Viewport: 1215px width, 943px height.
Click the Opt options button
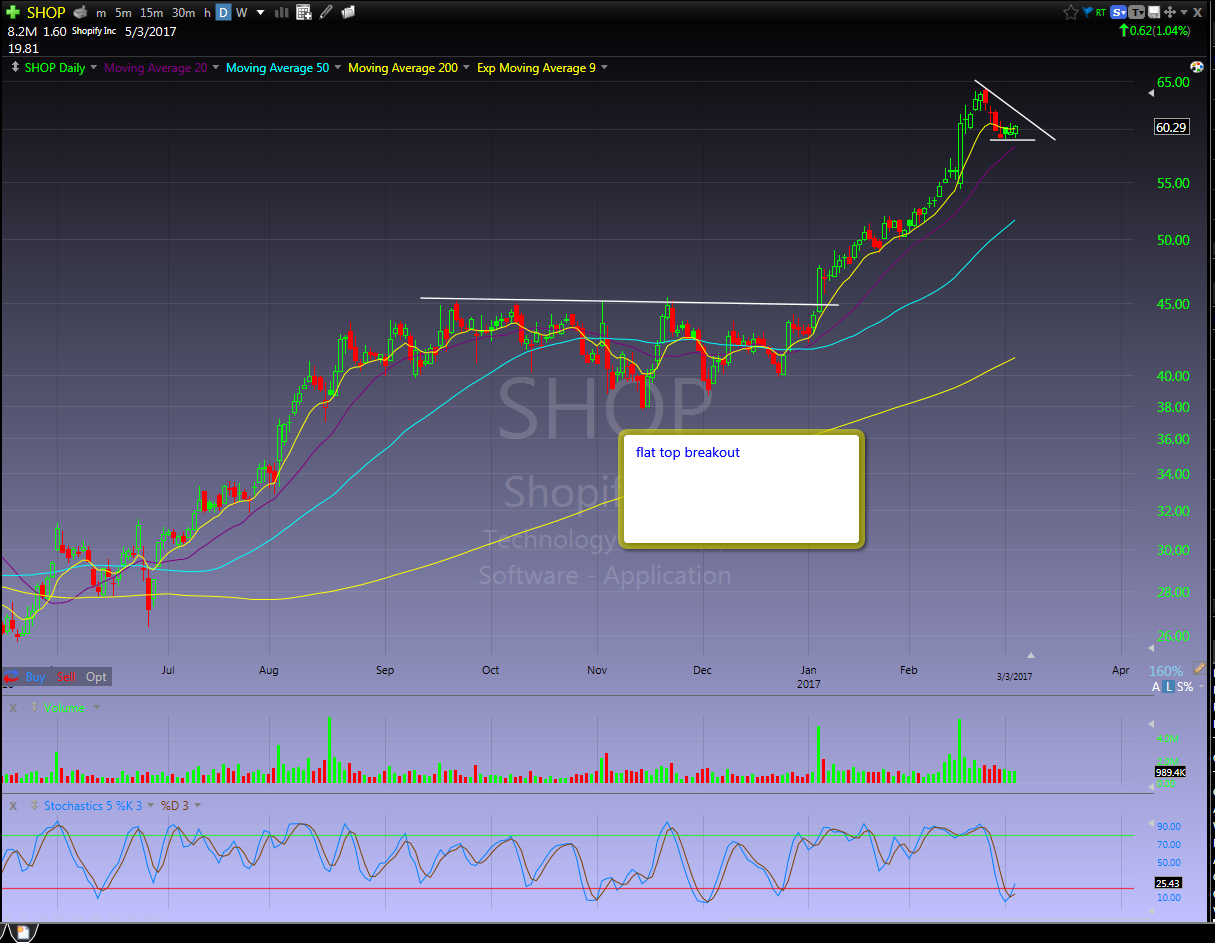(x=96, y=677)
